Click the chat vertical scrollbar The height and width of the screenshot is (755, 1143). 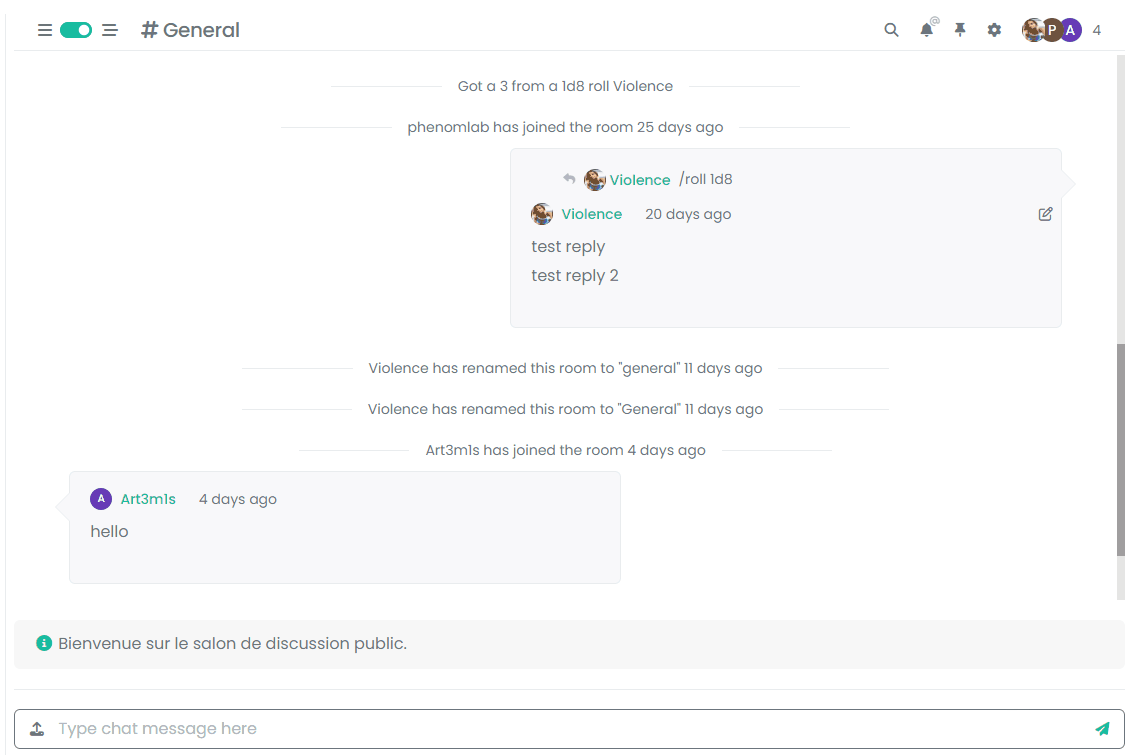click(1120, 448)
